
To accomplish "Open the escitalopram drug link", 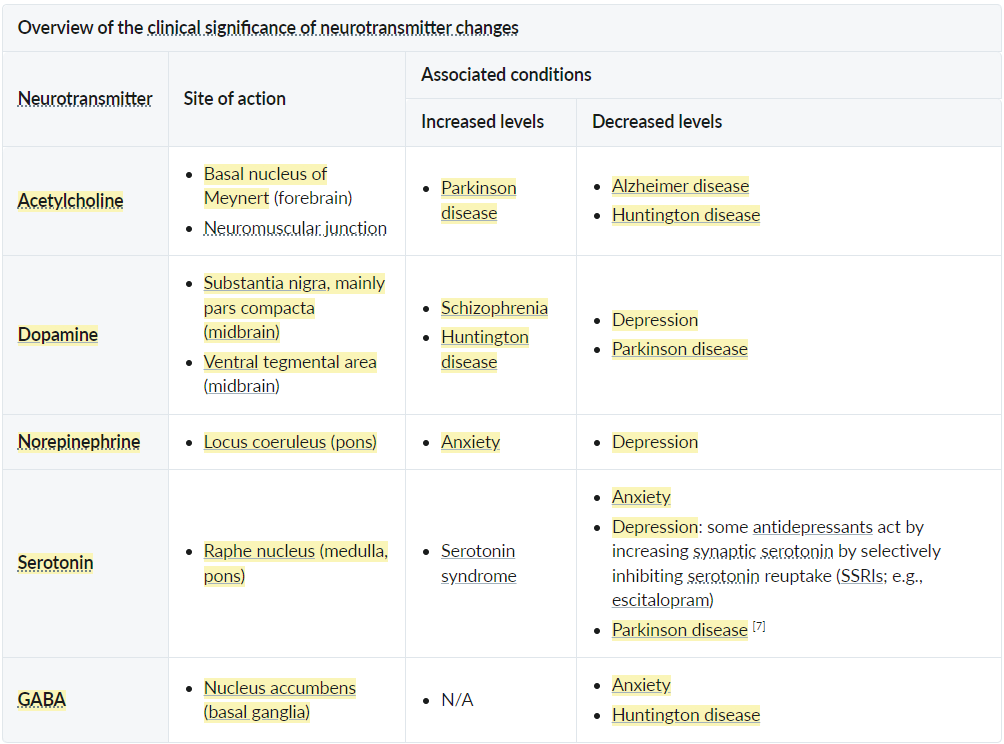I will tap(661, 601).
